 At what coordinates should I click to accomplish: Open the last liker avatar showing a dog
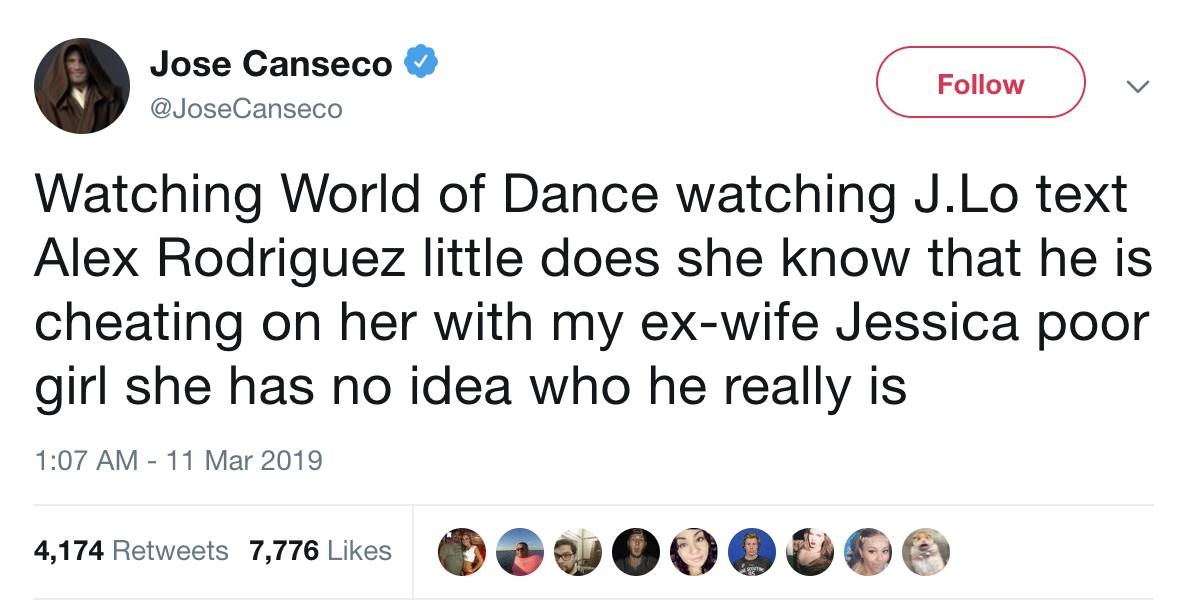(x=927, y=550)
